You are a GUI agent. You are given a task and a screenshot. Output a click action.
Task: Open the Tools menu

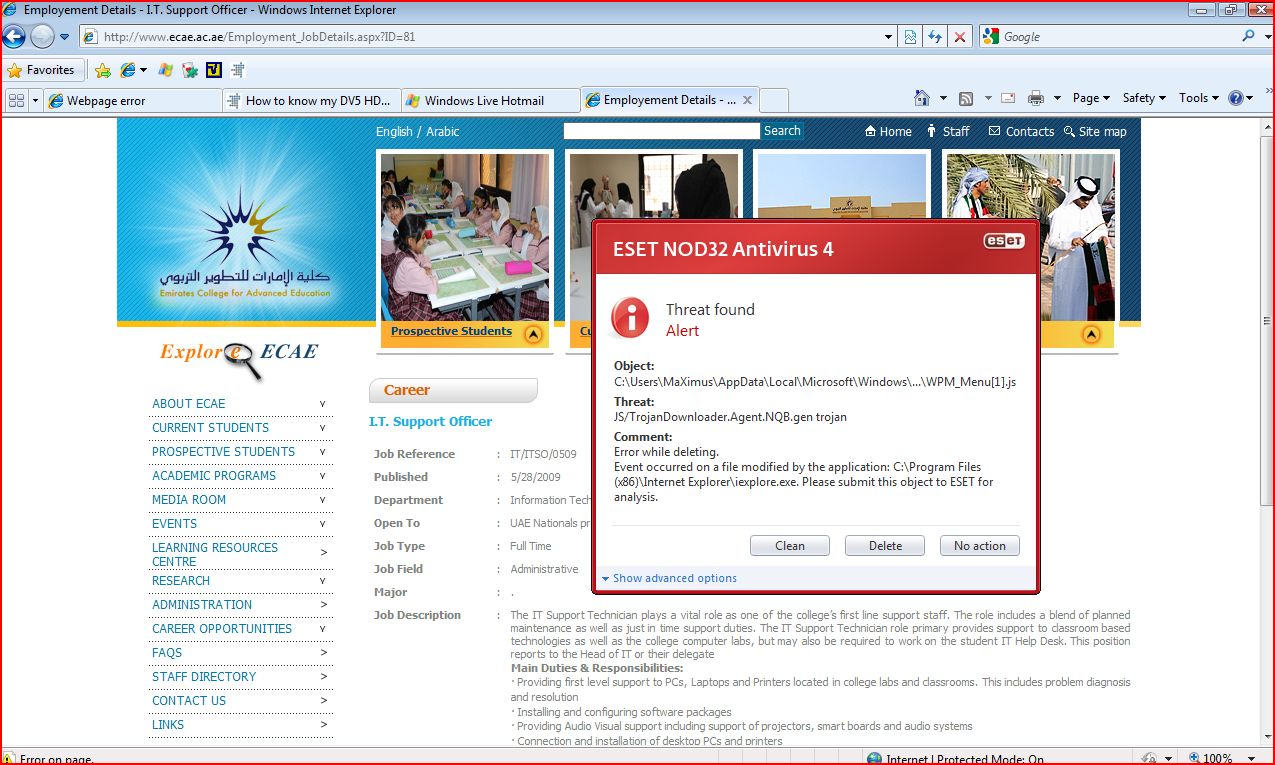(1199, 98)
